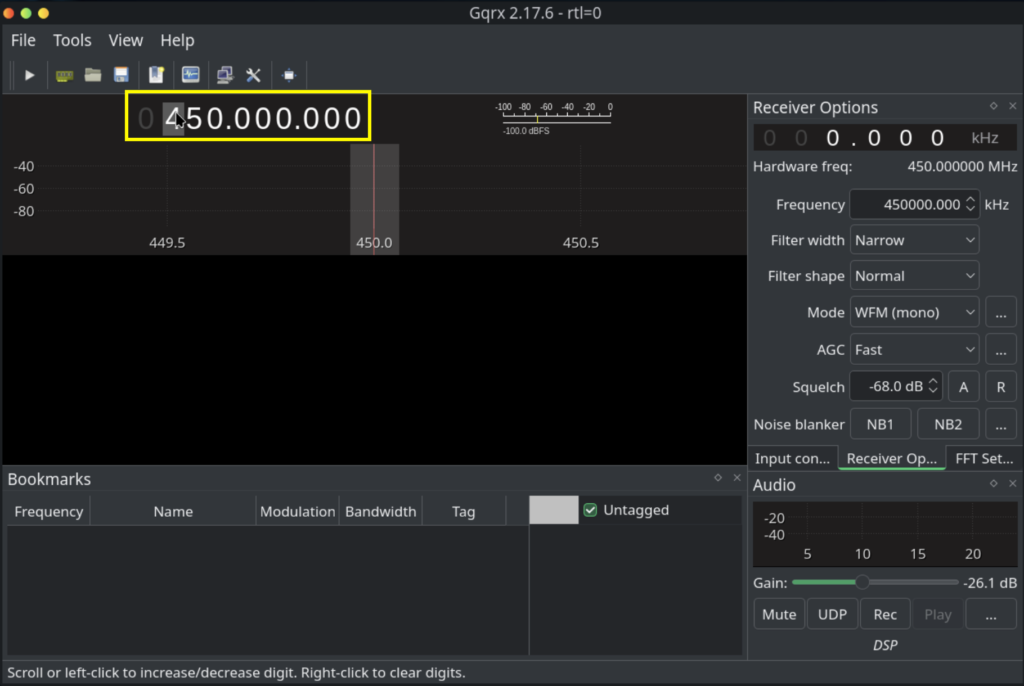Add a bookmark with the bookmark icon
Image resolution: width=1024 pixels, height=686 pixels.
[x=156, y=75]
